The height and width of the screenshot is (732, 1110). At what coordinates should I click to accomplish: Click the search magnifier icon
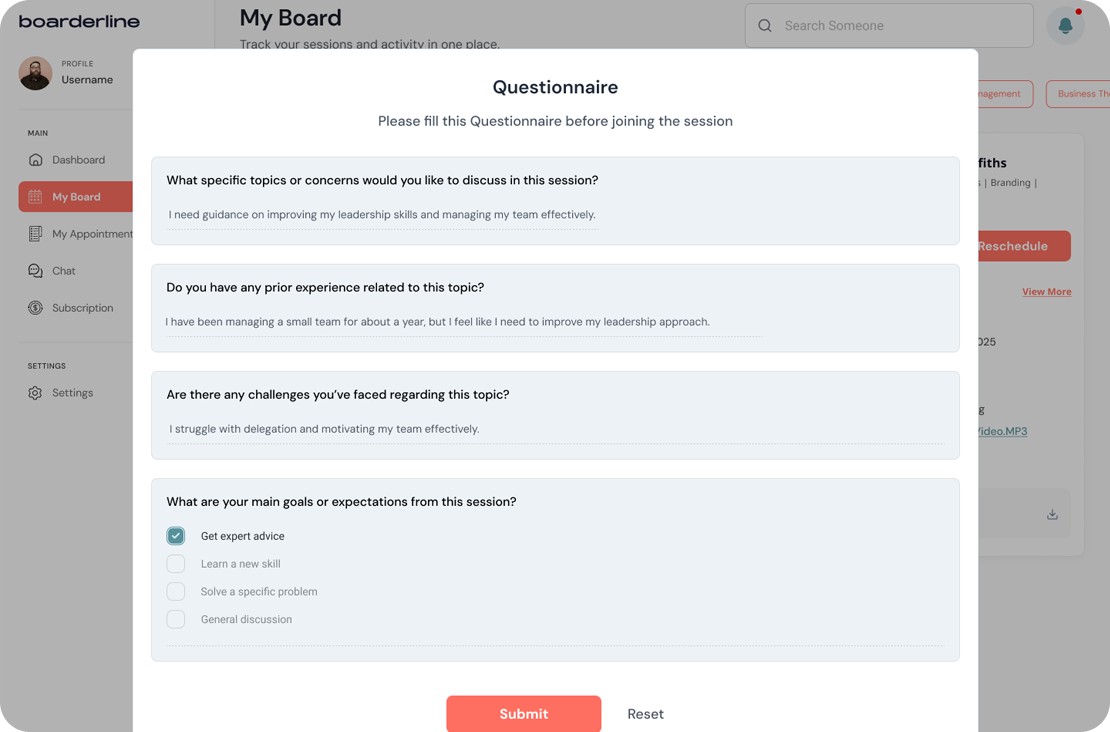coord(765,26)
